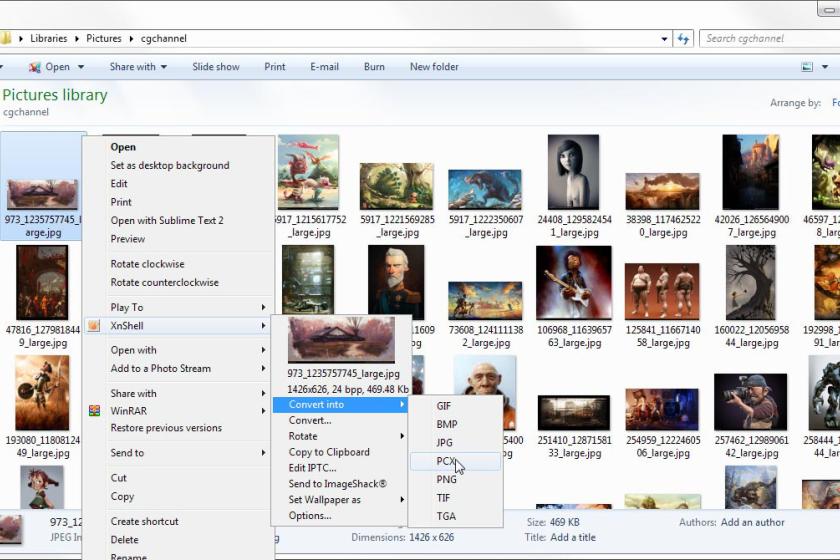The width and height of the screenshot is (840, 560).
Task: Click the refresh icon beside address bar
Action: point(683,39)
